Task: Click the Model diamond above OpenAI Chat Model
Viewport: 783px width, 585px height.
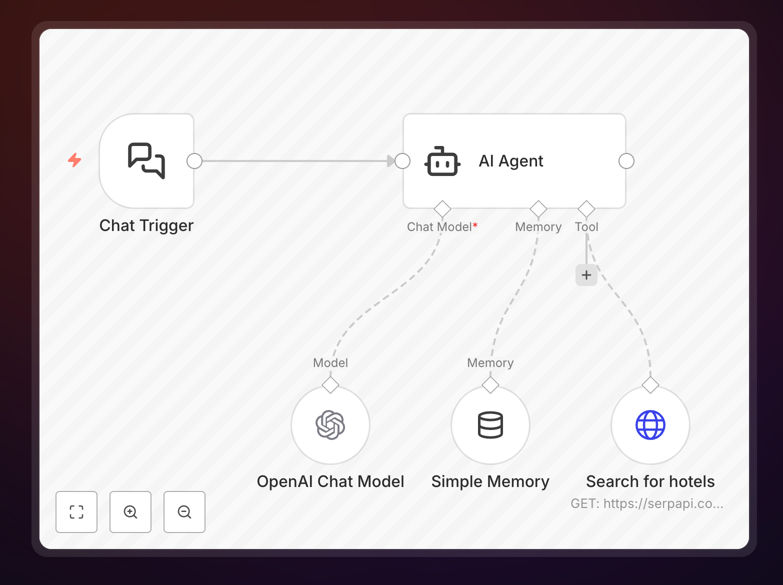Action: (331, 385)
